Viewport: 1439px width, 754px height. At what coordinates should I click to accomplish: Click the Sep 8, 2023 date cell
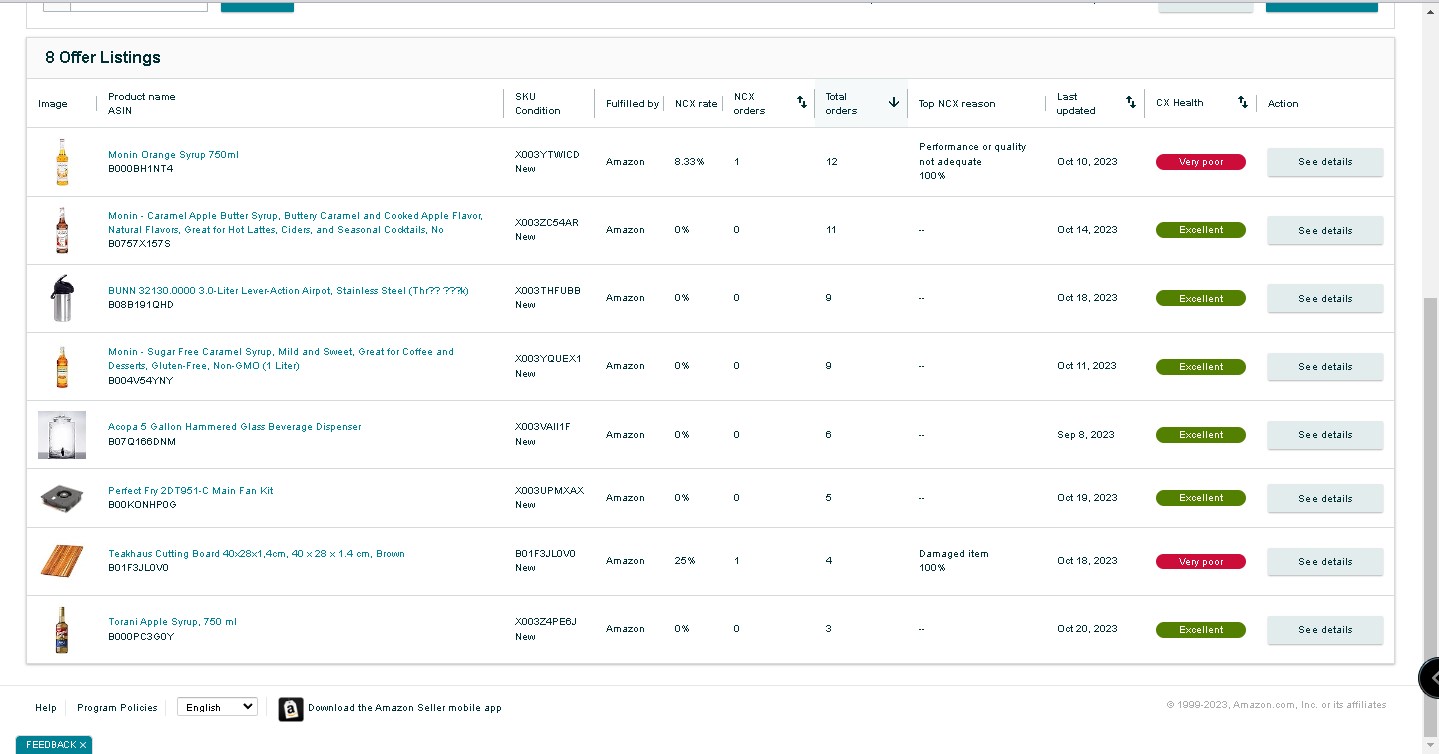pos(1085,435)
